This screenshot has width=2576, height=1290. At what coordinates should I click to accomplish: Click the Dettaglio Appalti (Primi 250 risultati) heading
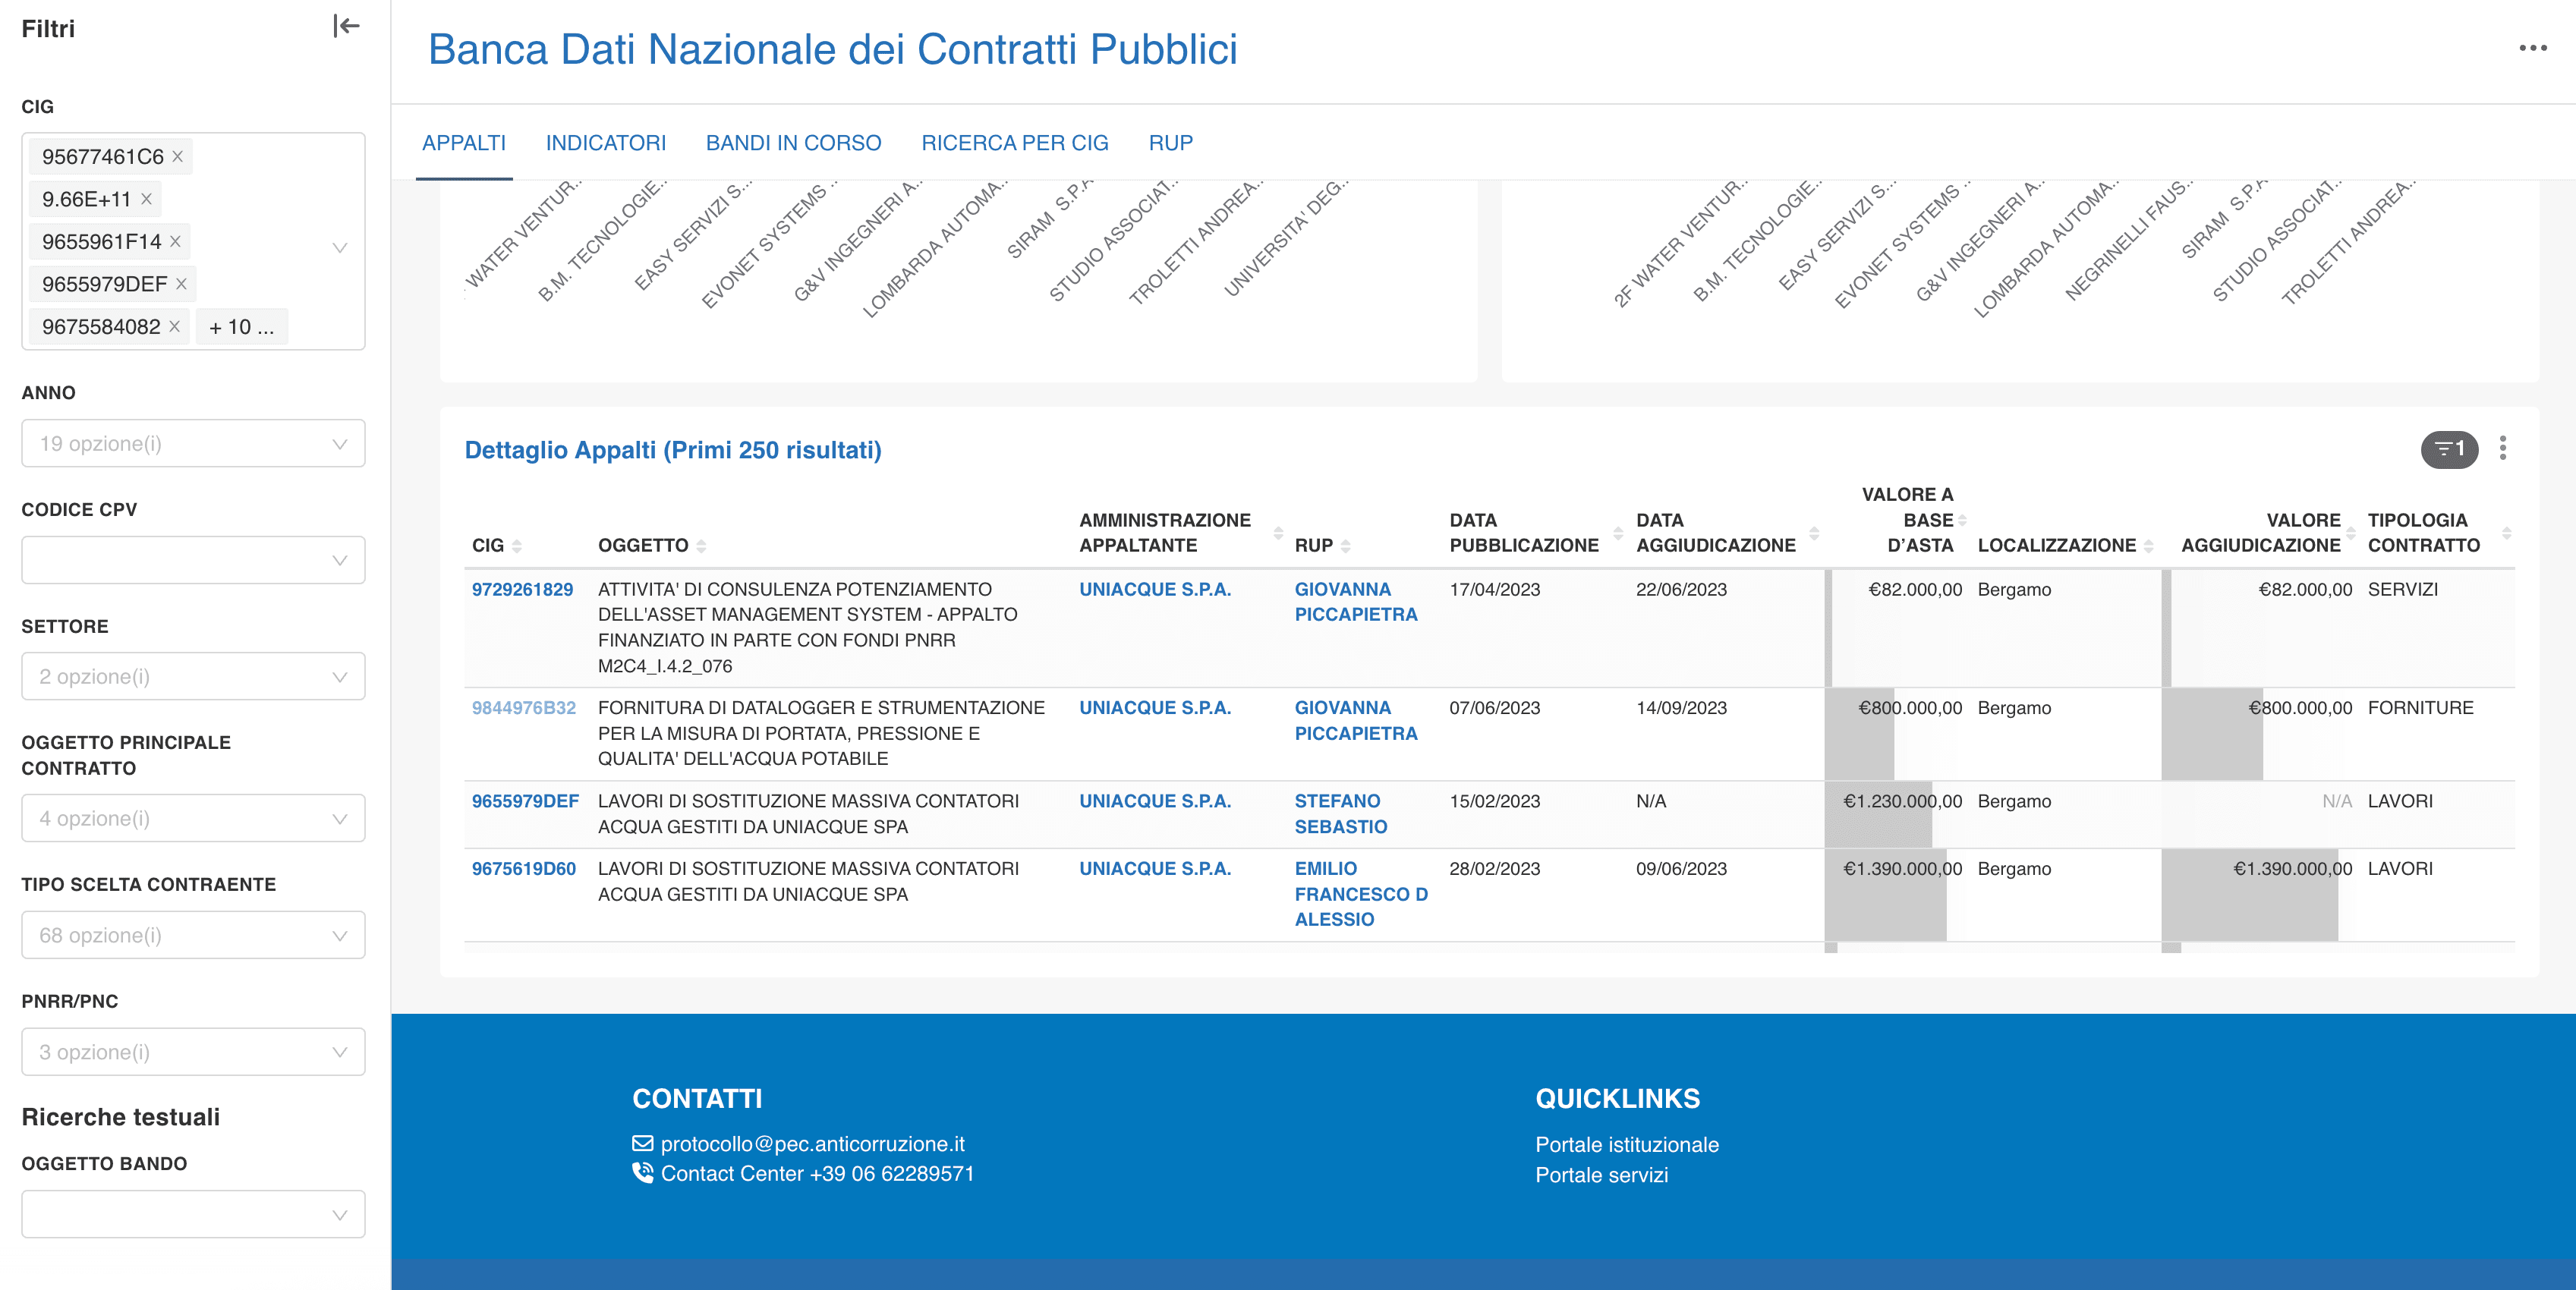pyautogui.click(x=673, y=450)
